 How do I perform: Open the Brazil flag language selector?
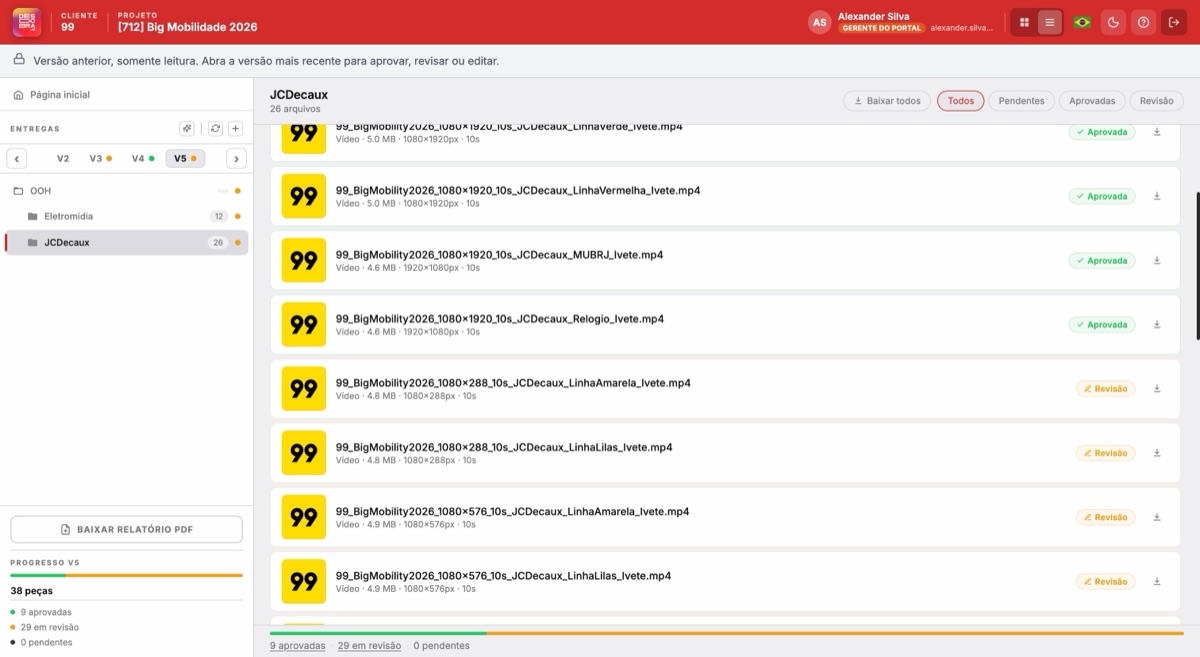(x=1082, y=22)
